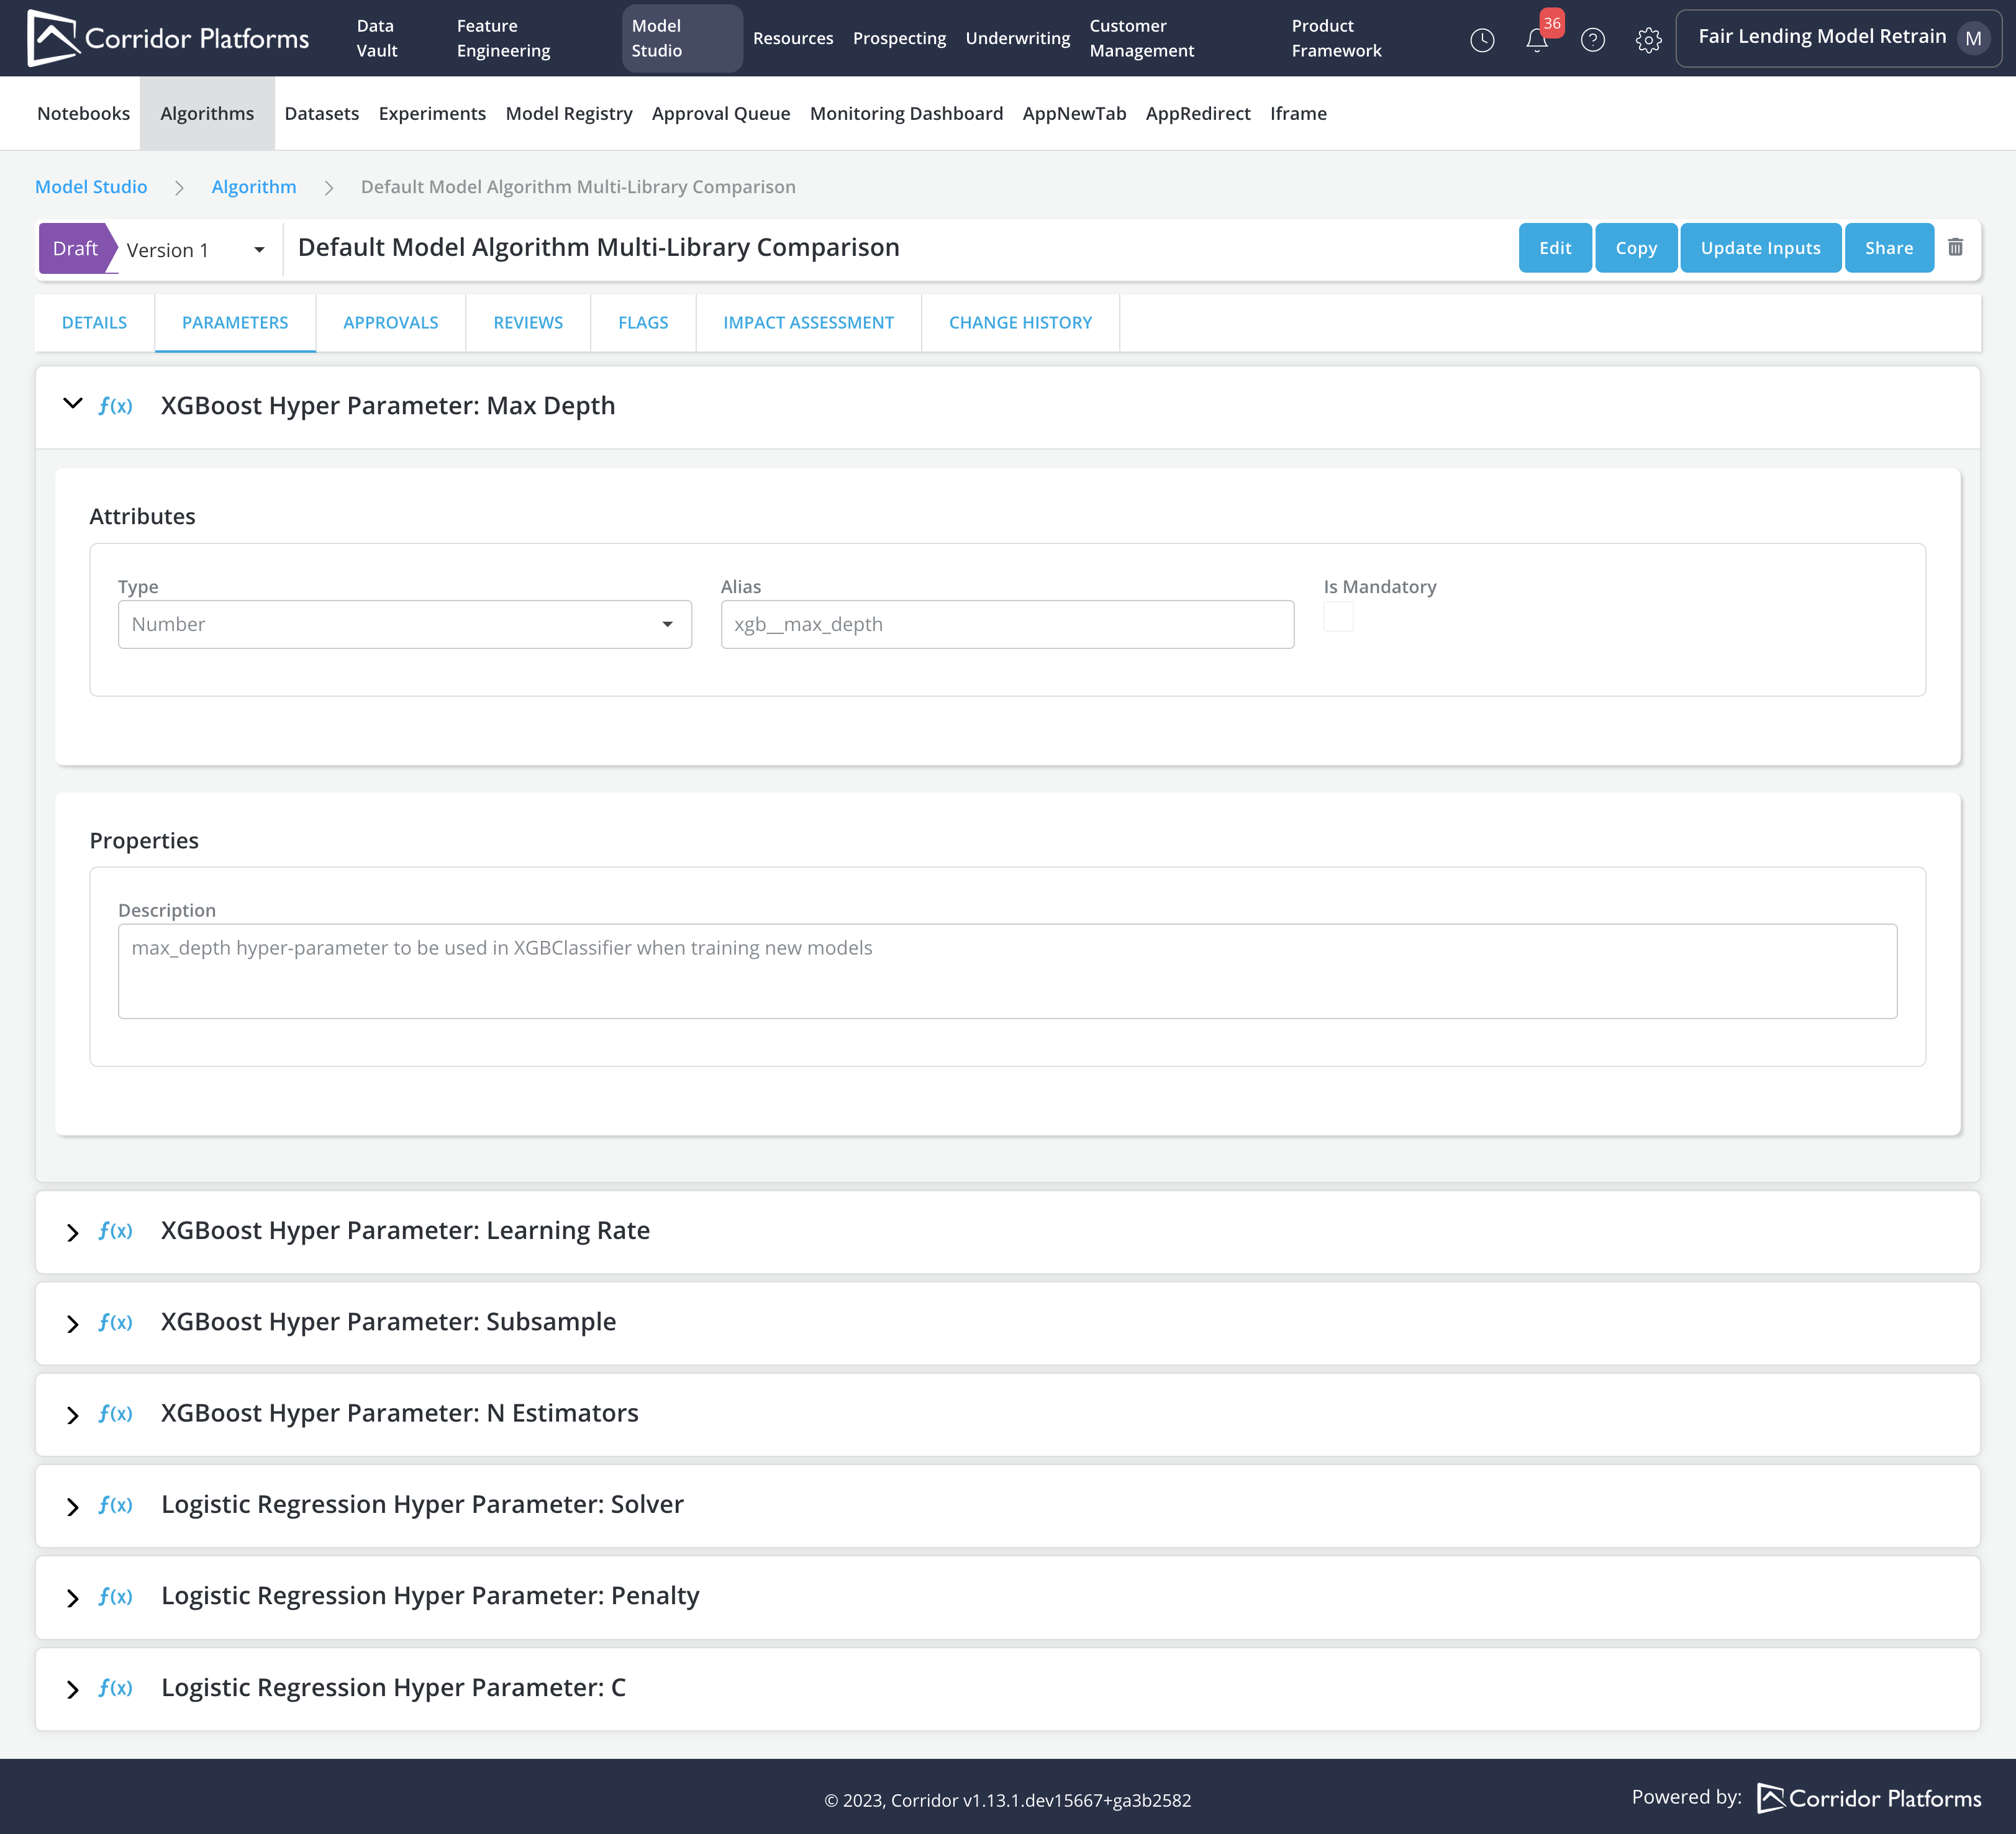The height and width of the screenshot is (1834, 2016).
Task: Go to Model Studio breadcrumb link
Action: pyautogui.click(x=91, y=187)
